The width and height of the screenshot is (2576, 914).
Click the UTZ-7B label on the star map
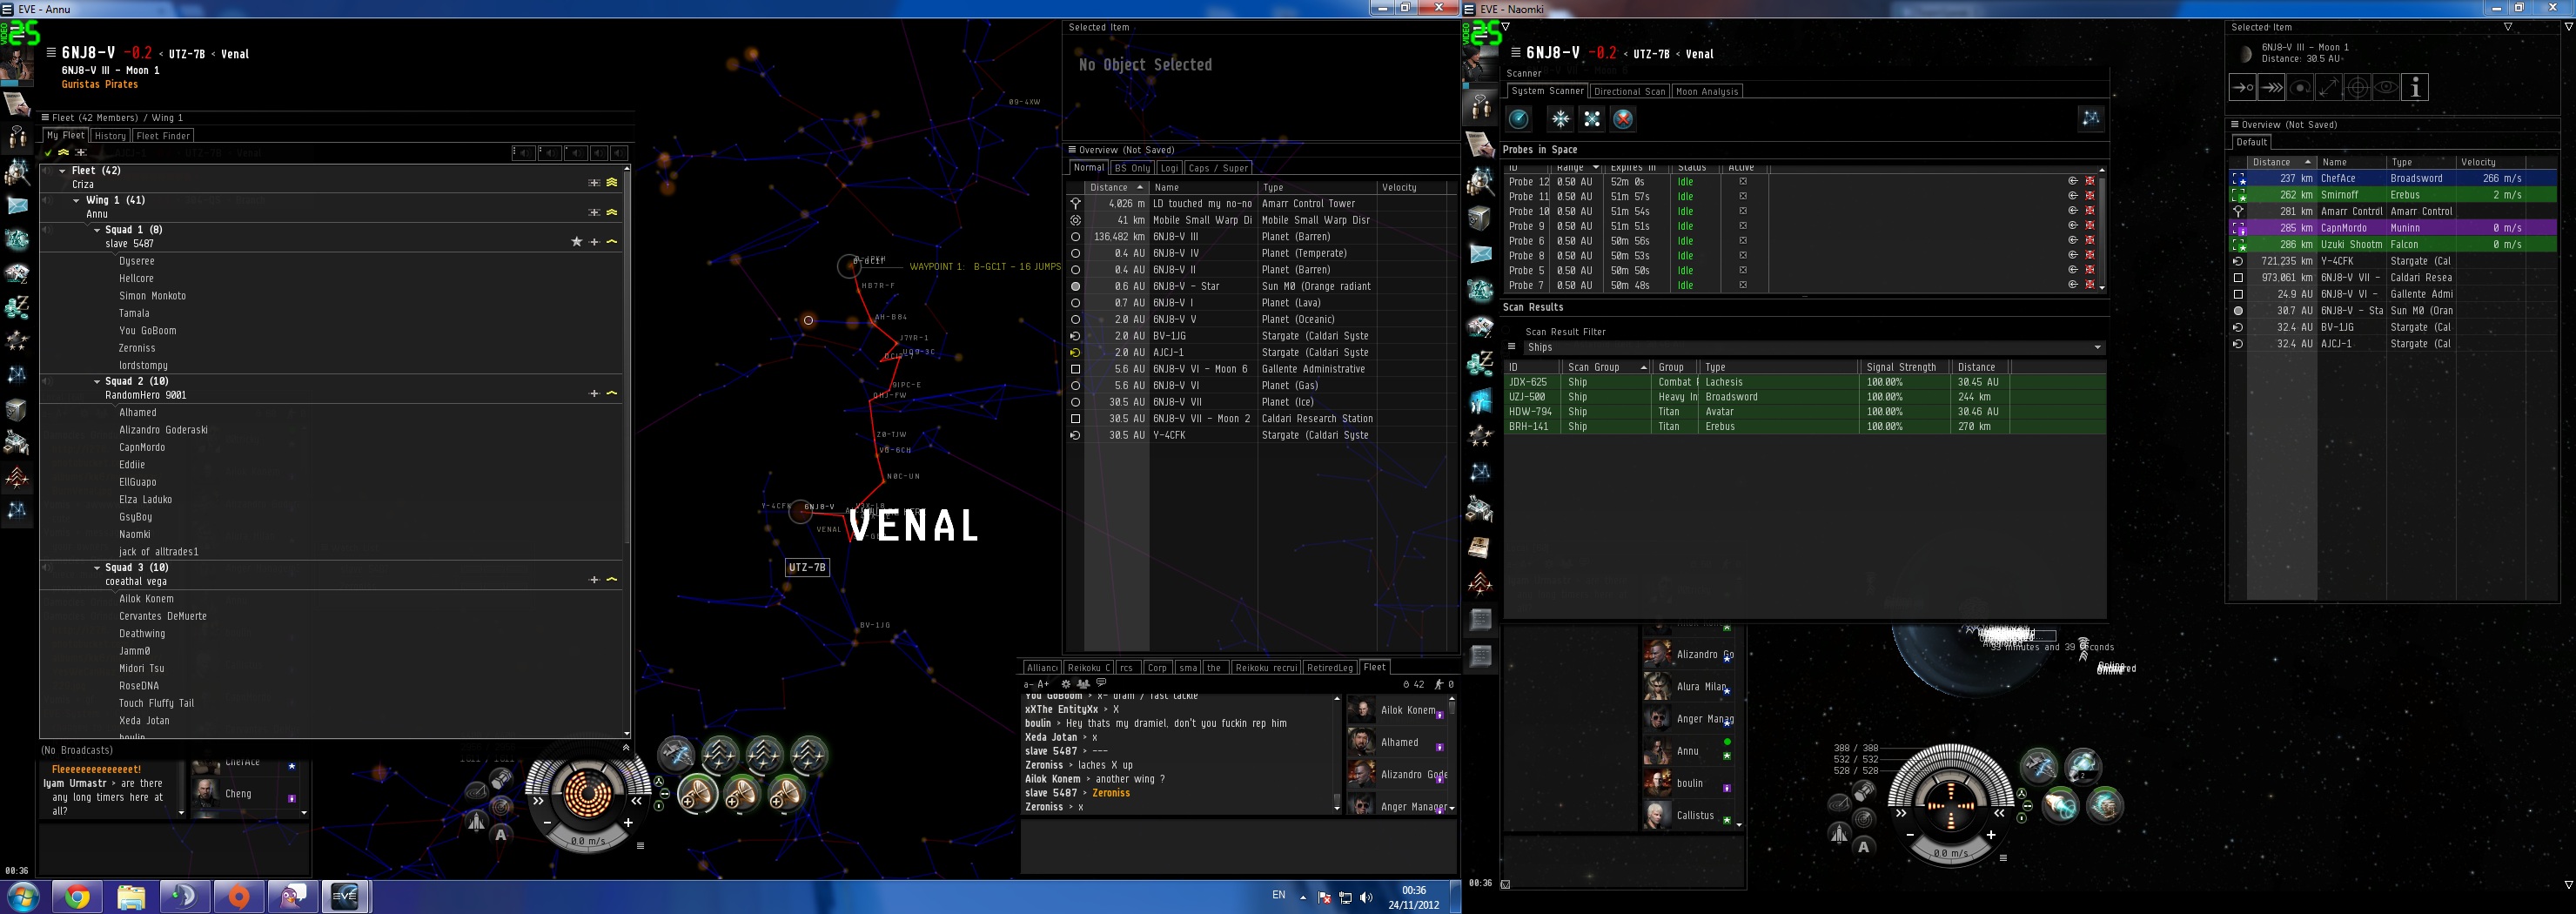coord(807,568)
